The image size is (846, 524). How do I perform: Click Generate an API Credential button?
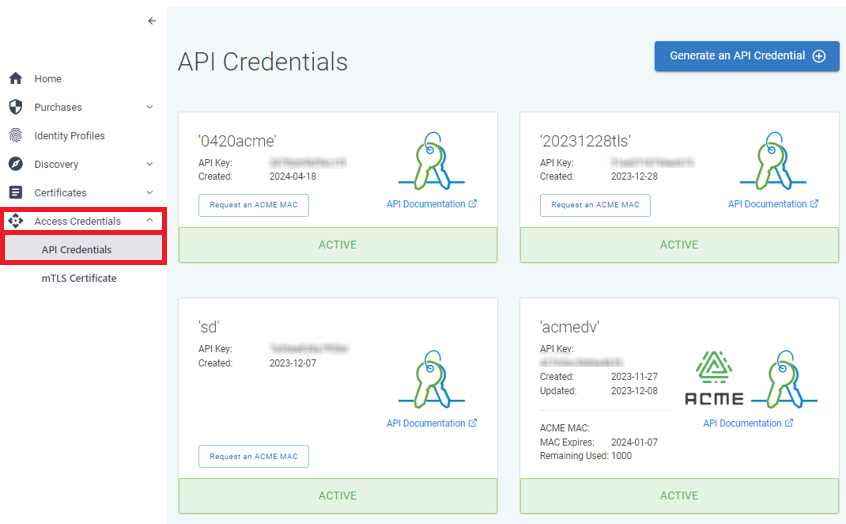(746, 56)
